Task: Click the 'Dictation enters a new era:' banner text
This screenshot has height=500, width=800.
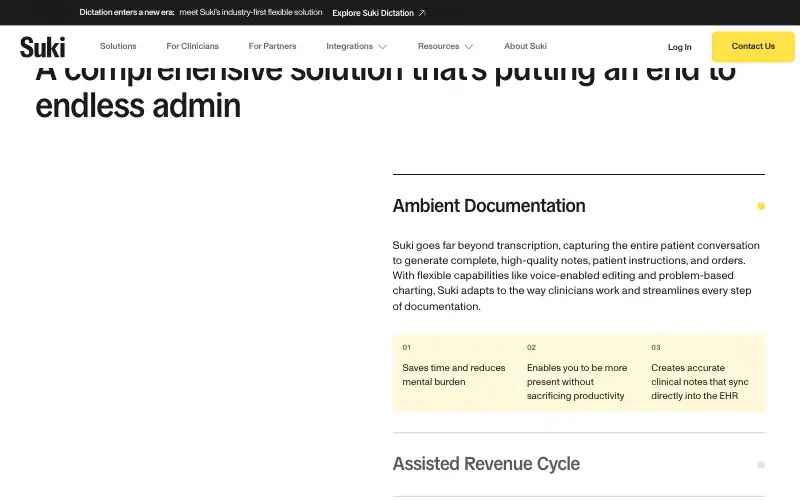Action: (x=127, y=12)
